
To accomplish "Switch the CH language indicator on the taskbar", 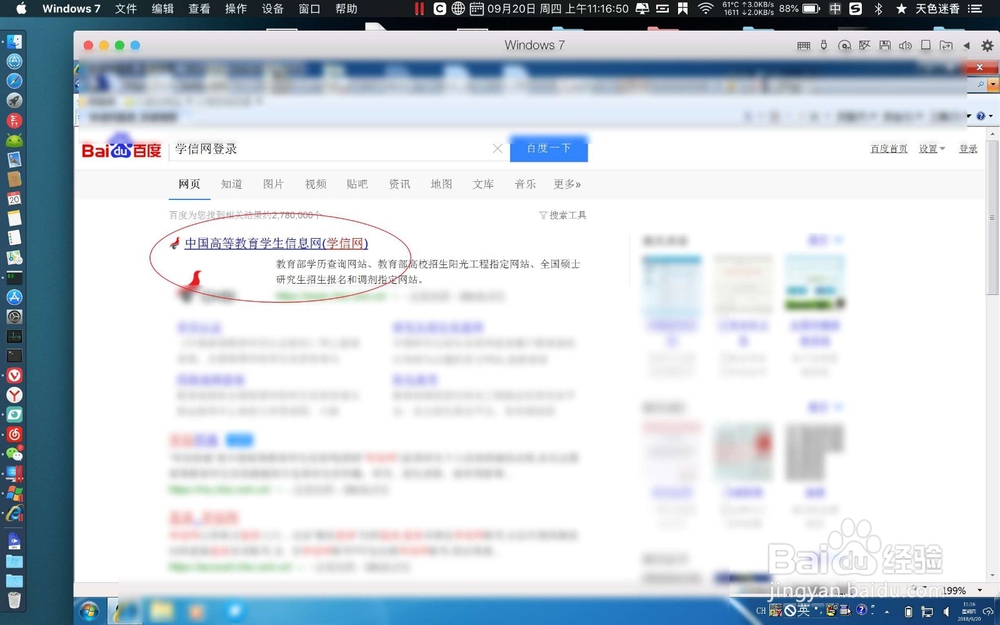I will [x=760, y=611].
